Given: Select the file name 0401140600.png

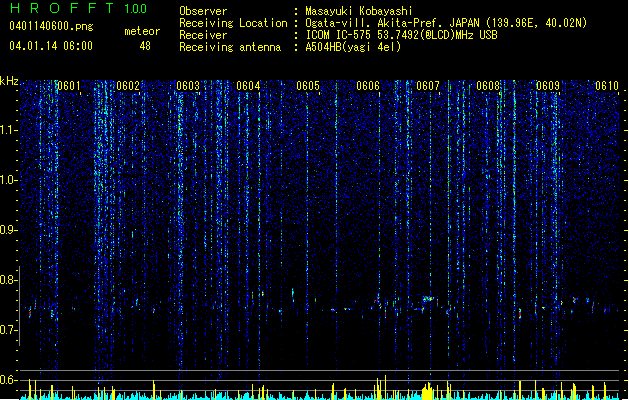Looking at the screenshot, I should click(x=51, y=27).
